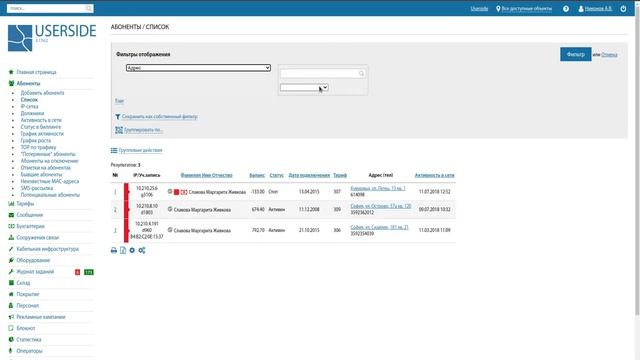Click the double gears icon below table
Screen dimensions: 640x360
pyautogui.click(x=142, y=250)
